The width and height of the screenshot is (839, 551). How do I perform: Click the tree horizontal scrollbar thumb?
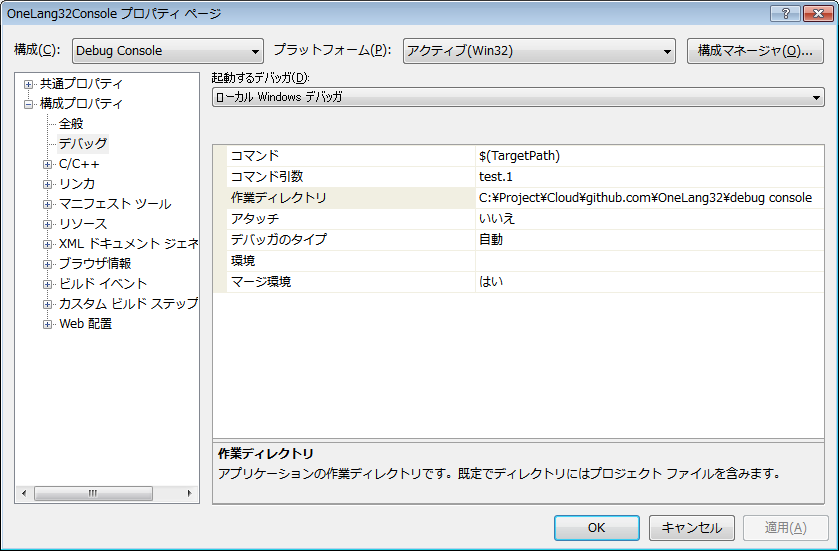coord(94,493)
